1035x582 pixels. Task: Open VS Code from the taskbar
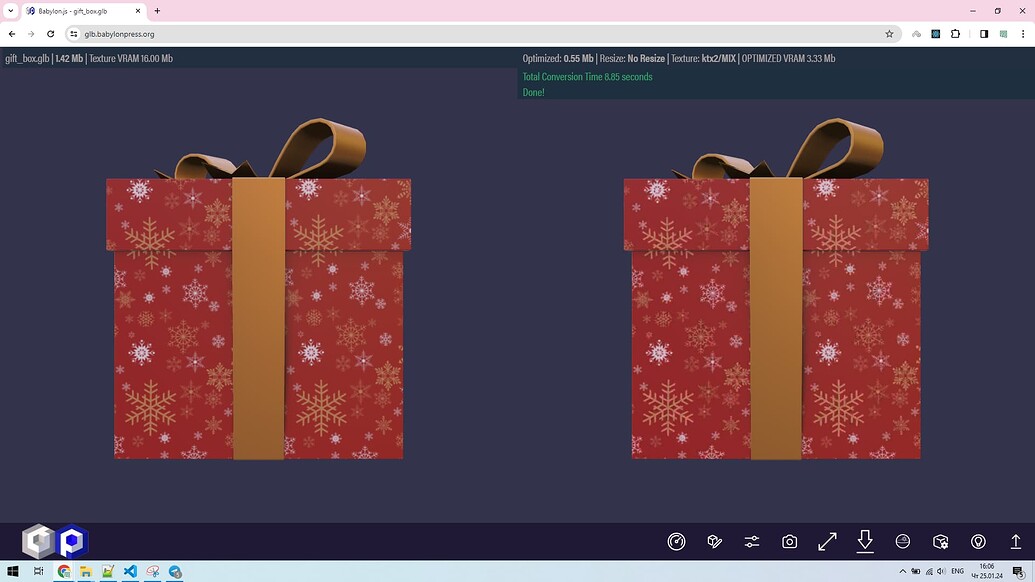[x=130, y=572]
